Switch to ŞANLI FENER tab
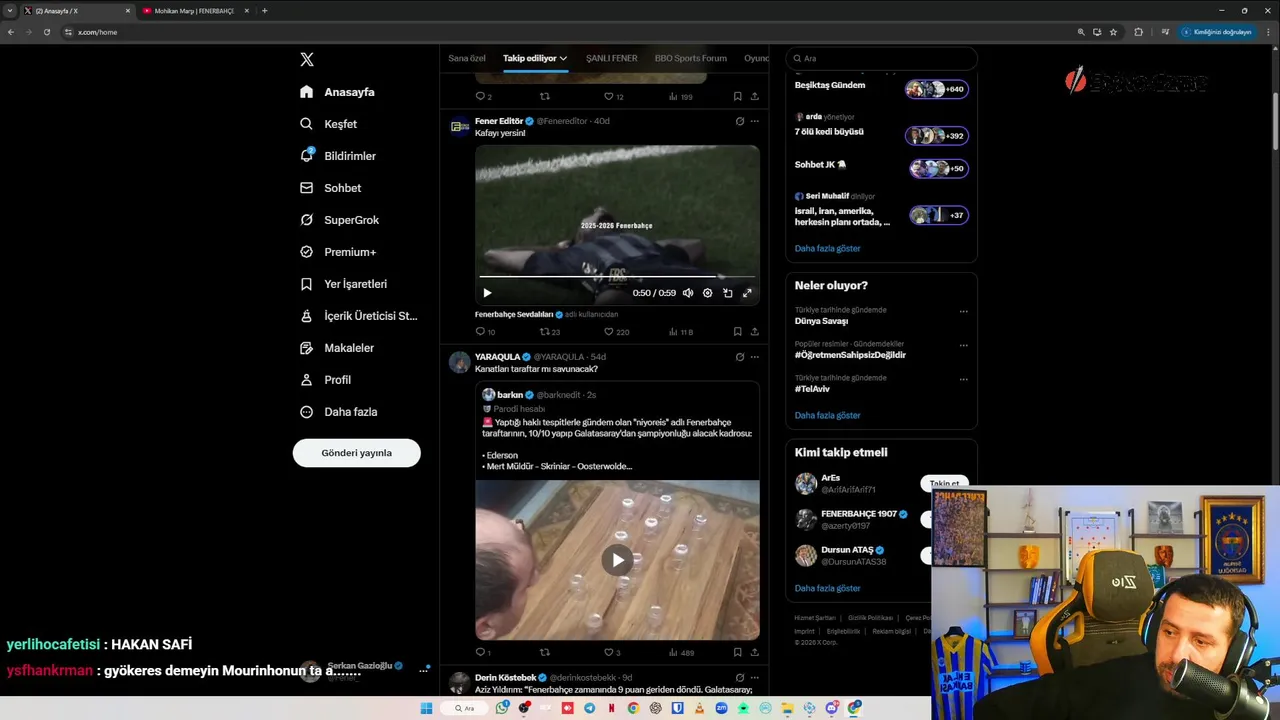The width and height of the screenshot is (1280, 720). (x=611, y=58)
